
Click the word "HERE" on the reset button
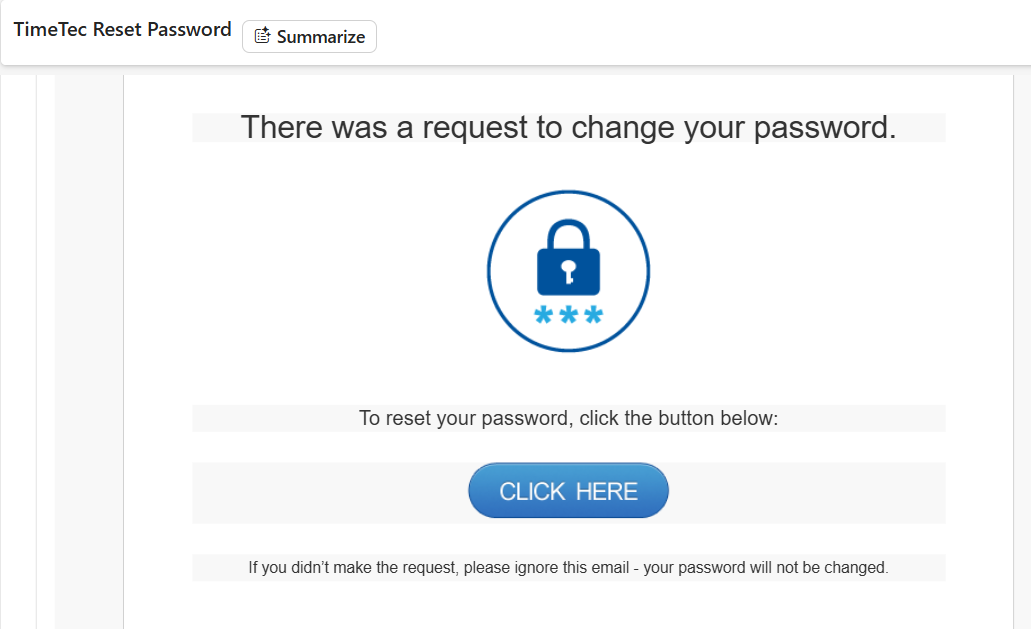tap(608, 491)
